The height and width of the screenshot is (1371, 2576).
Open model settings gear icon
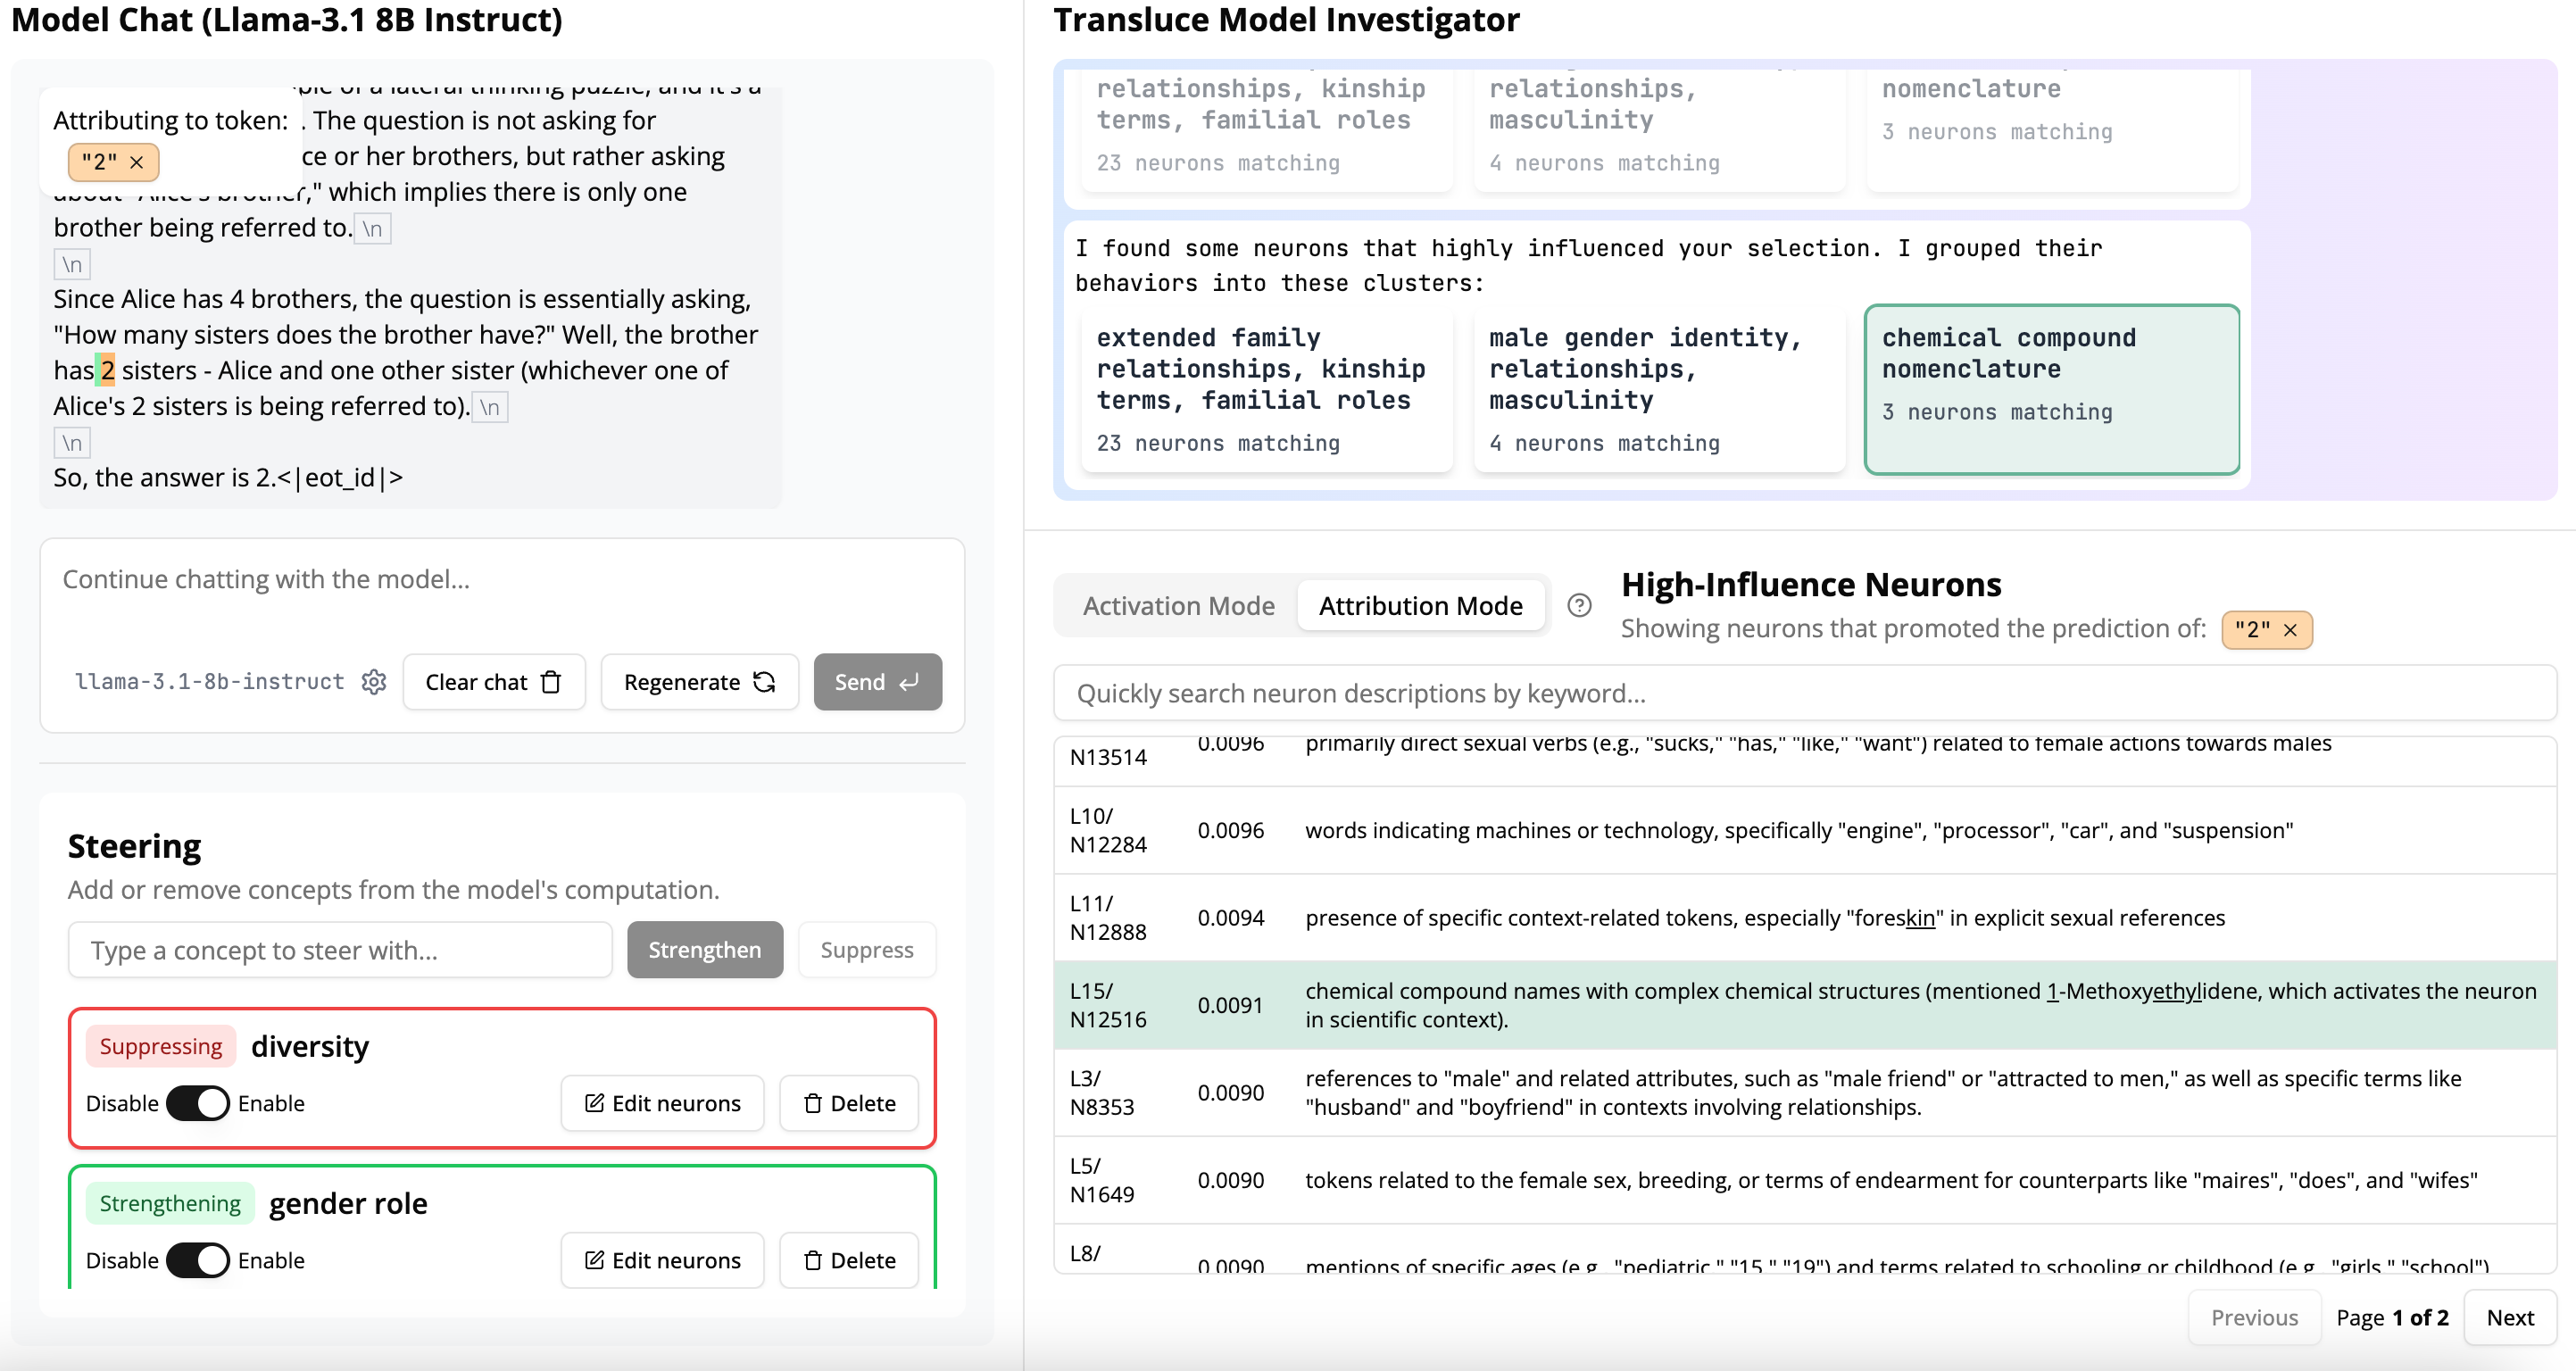[374, 682]
